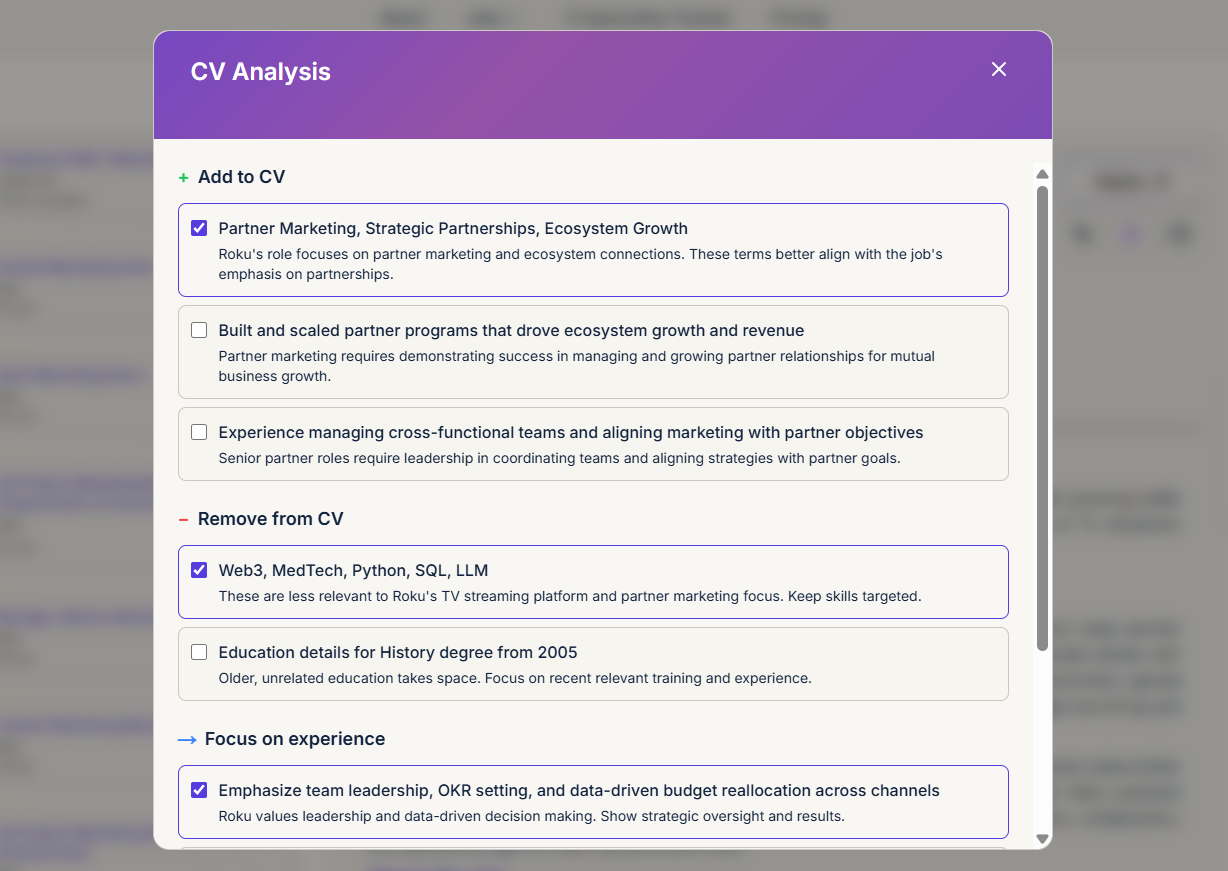
Task: Close the CV Analysis dialog
Action: click(x=998, y=69)
